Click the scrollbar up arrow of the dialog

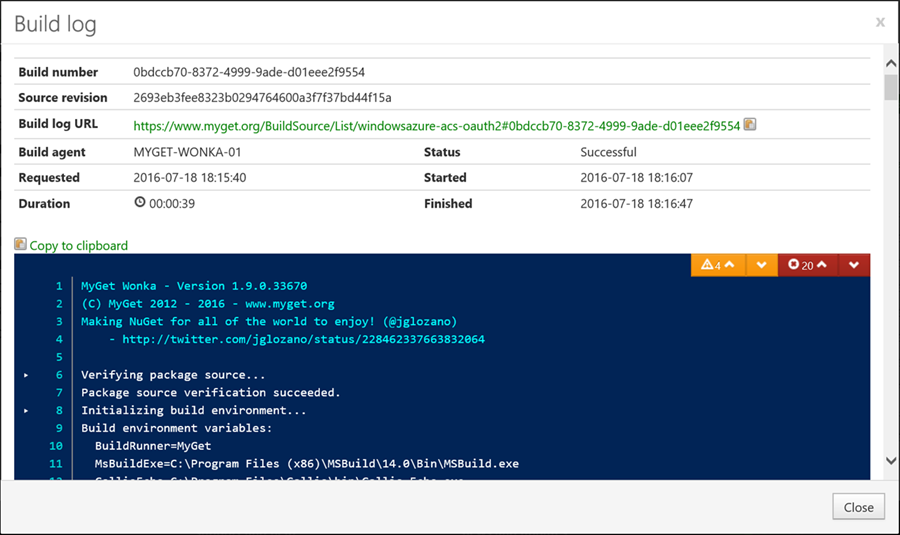click(890, 64)
